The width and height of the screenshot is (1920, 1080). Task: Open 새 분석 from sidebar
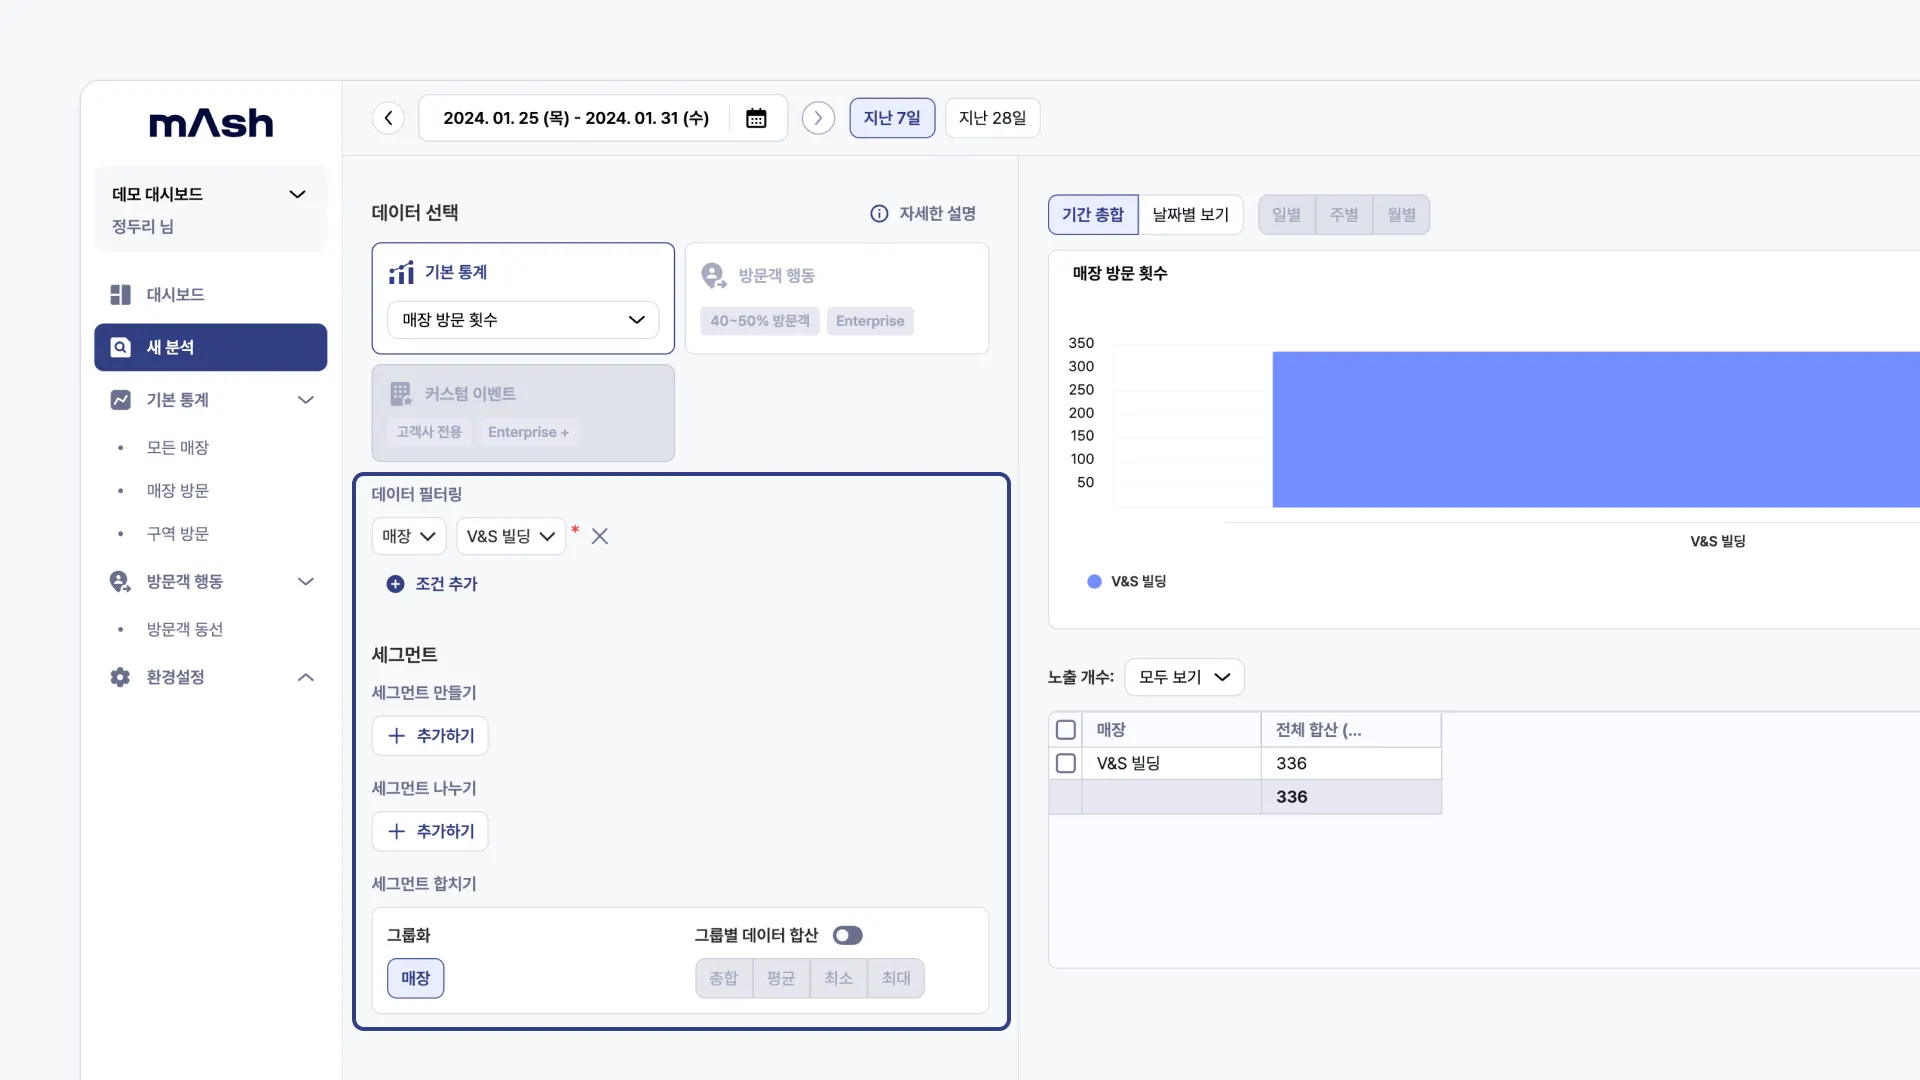pos(210,347)
